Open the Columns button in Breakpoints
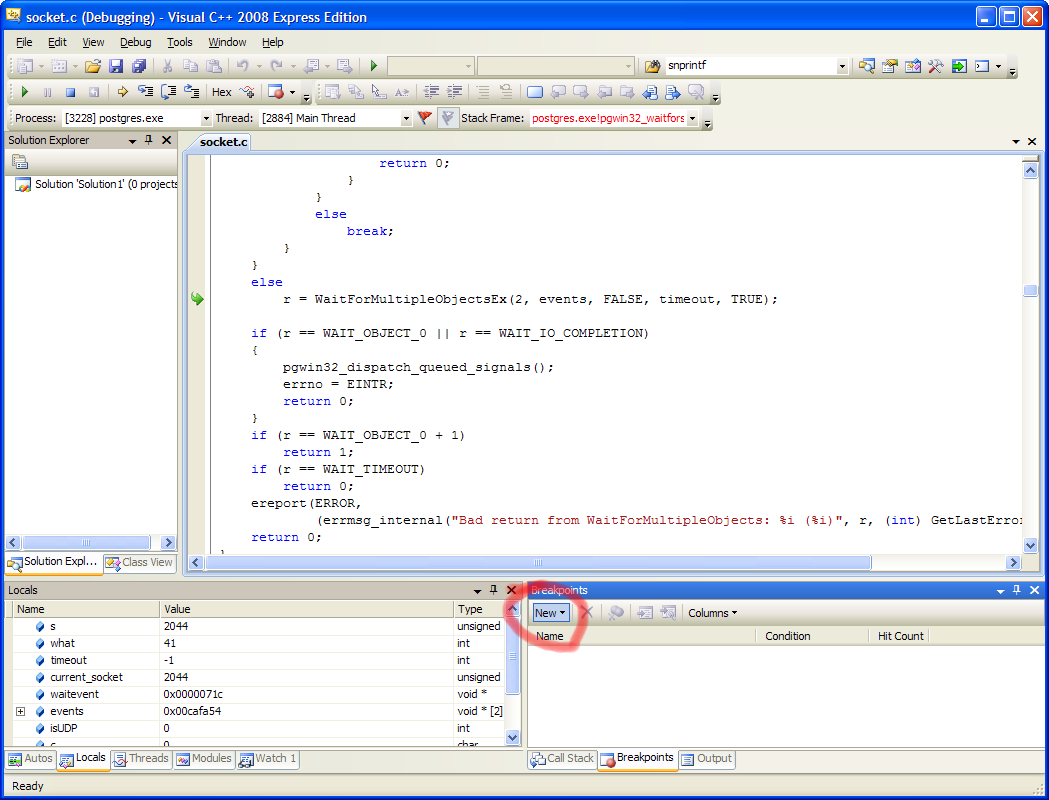 712,613
